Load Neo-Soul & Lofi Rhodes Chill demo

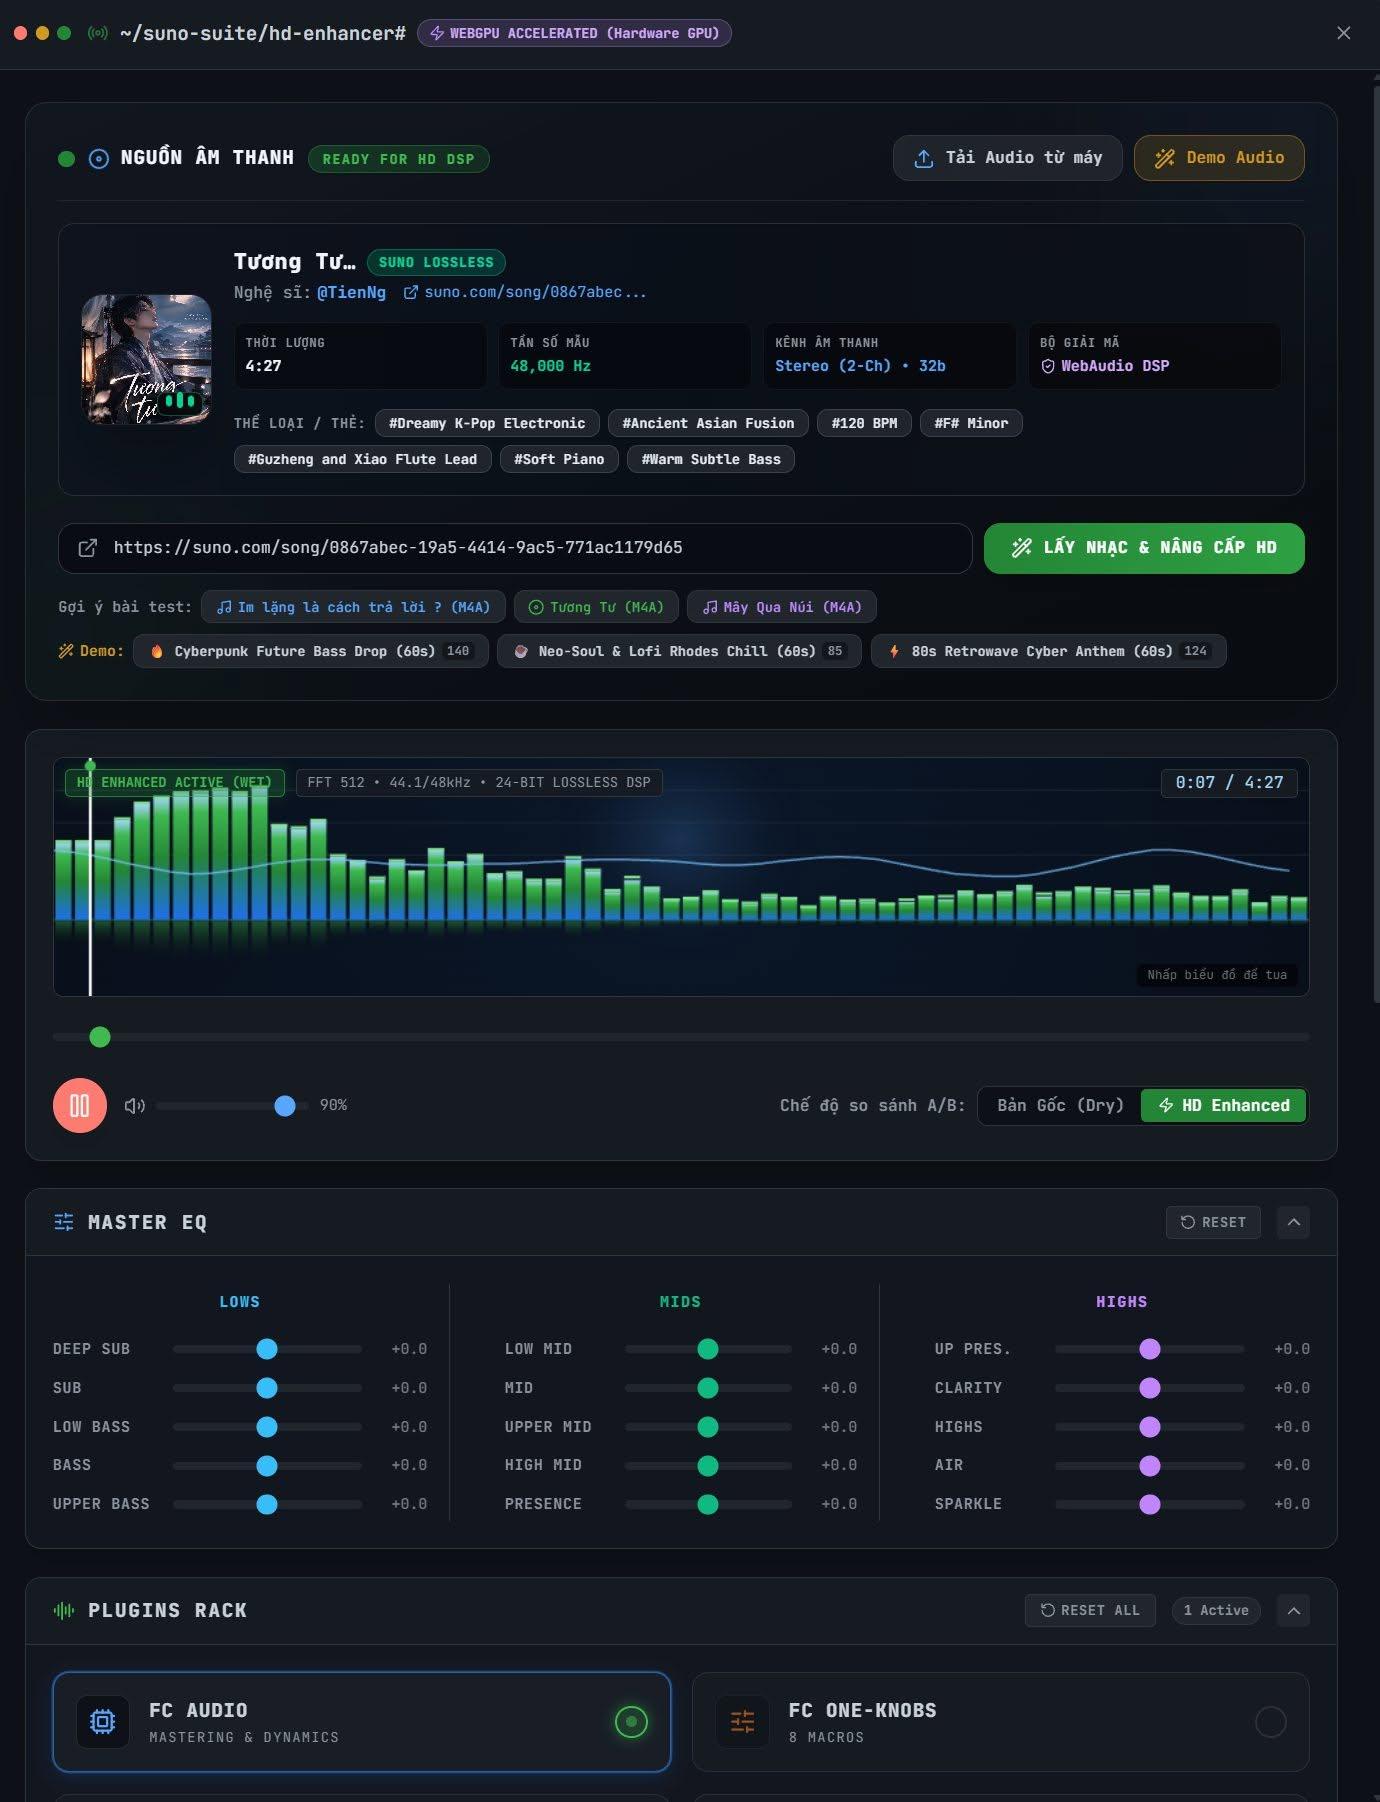679,651
